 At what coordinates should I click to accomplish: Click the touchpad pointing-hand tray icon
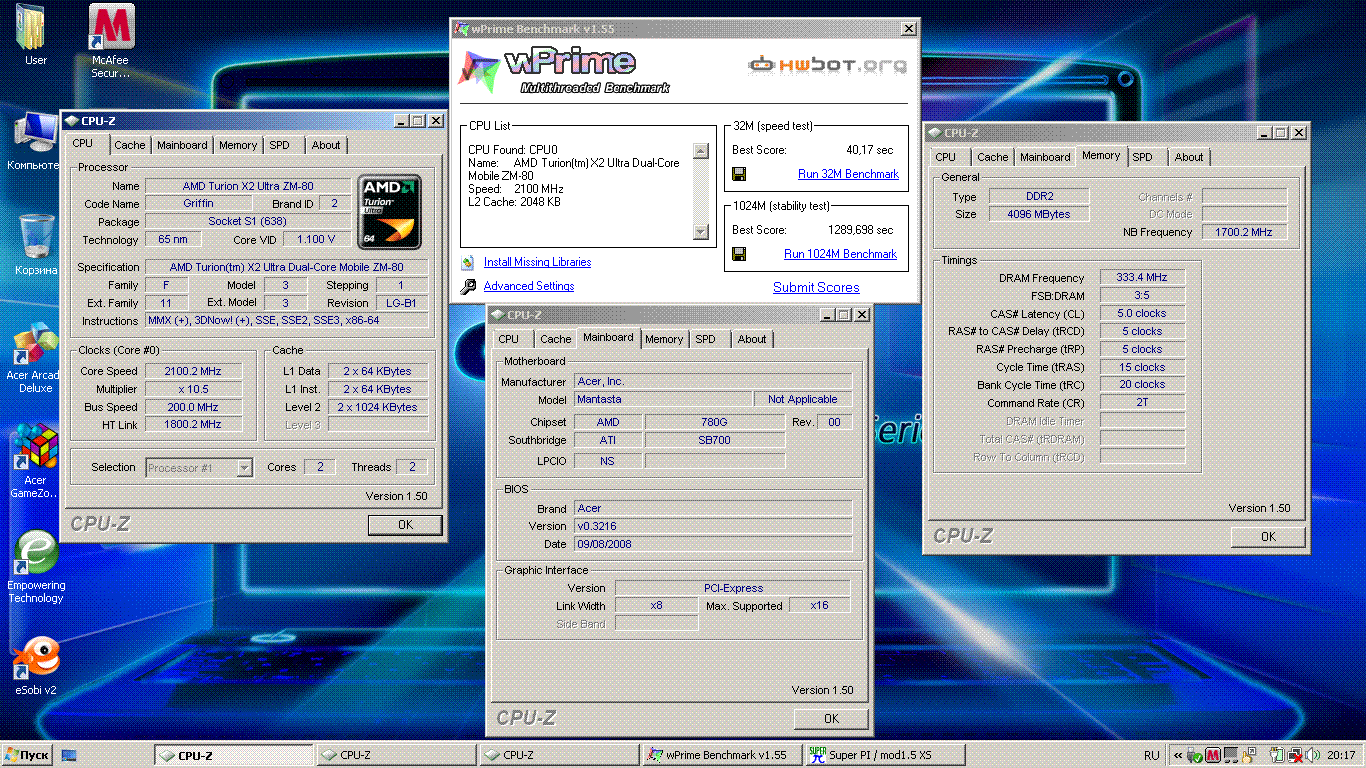click(x=1248, y=756)
